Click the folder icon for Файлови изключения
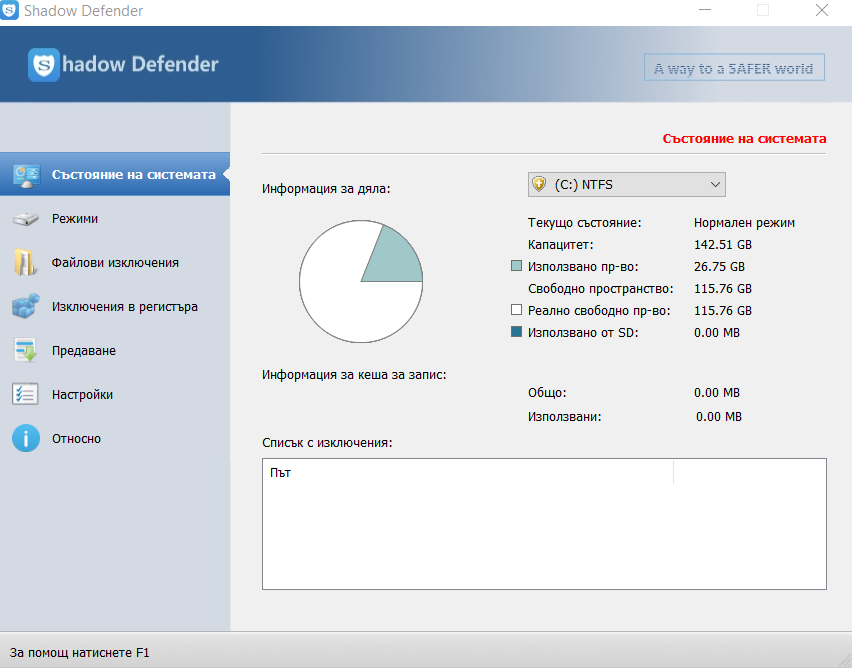852x668 pixels. coord(25,263)
